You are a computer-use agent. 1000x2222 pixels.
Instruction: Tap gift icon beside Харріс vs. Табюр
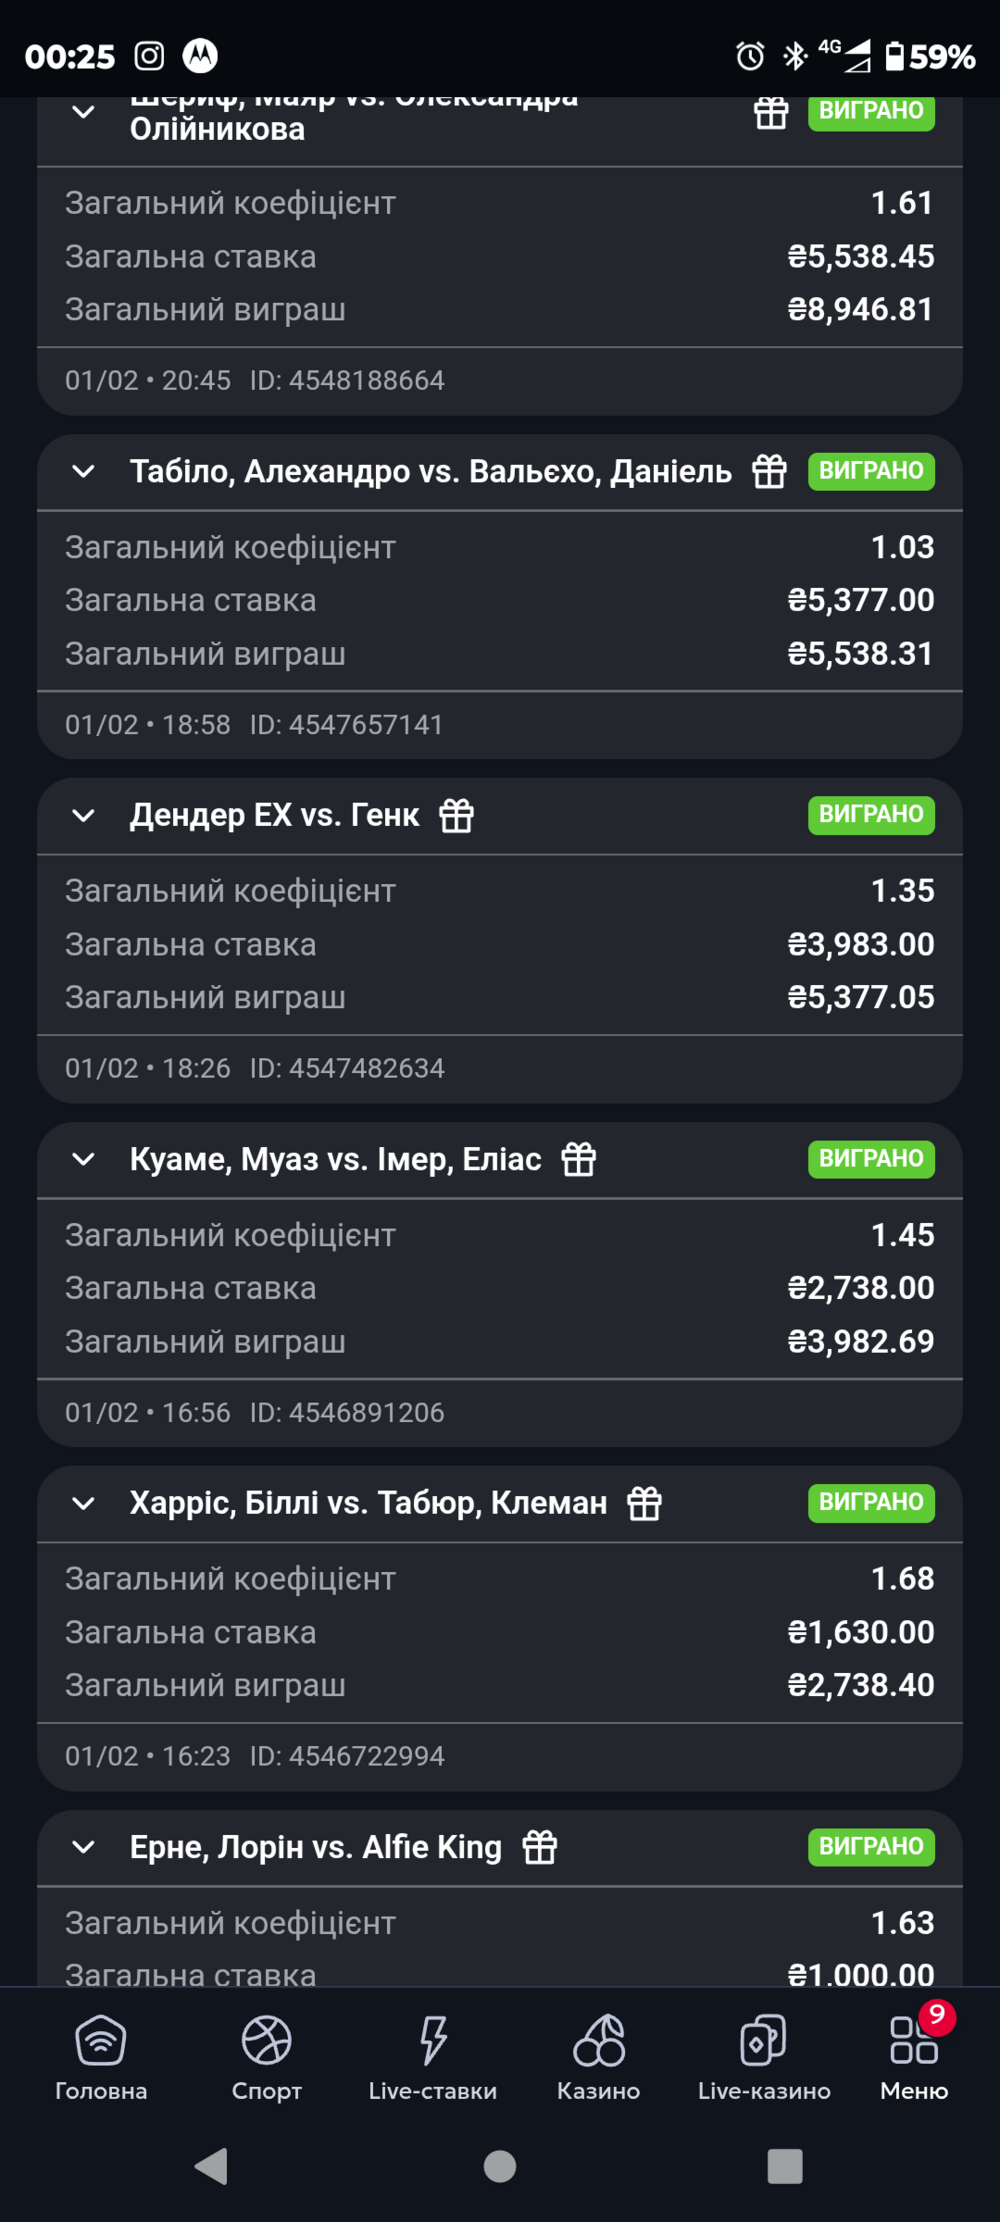click(x=645, y=1503)
